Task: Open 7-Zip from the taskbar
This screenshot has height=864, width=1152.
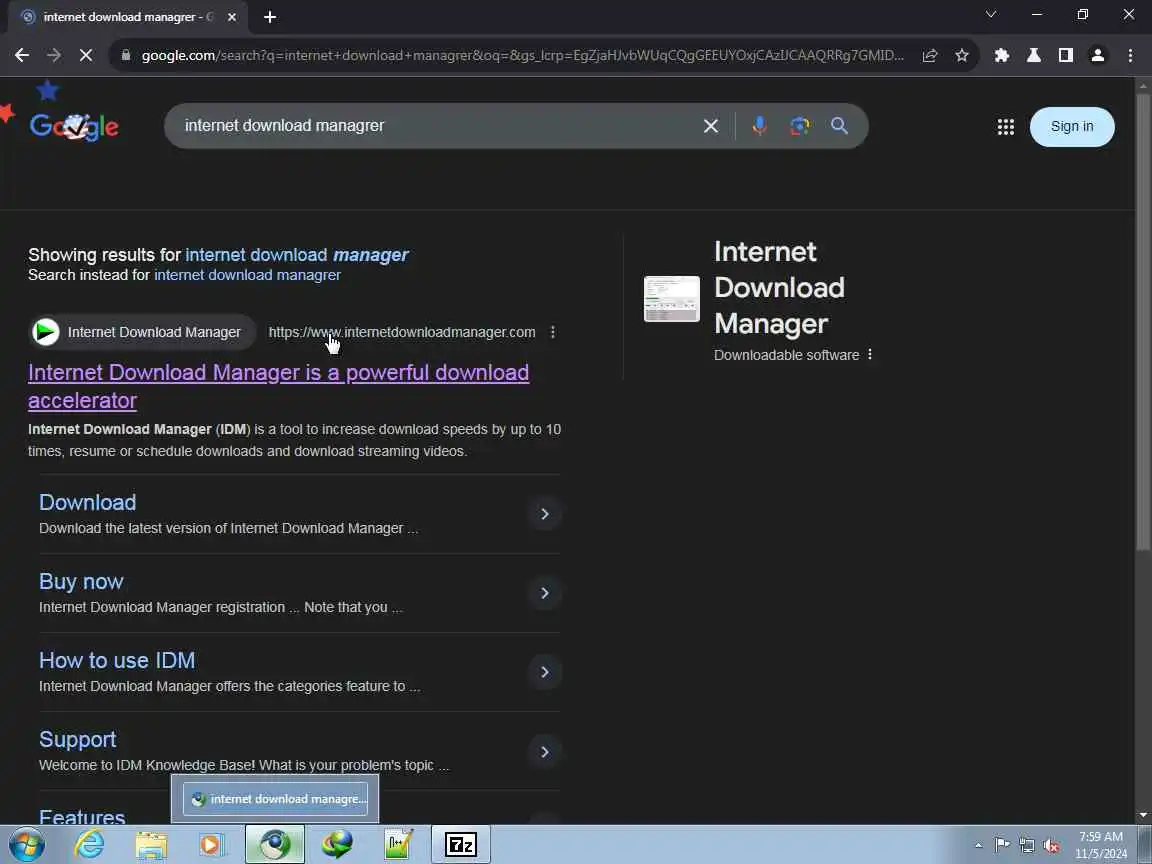Action: coord(461,845)
